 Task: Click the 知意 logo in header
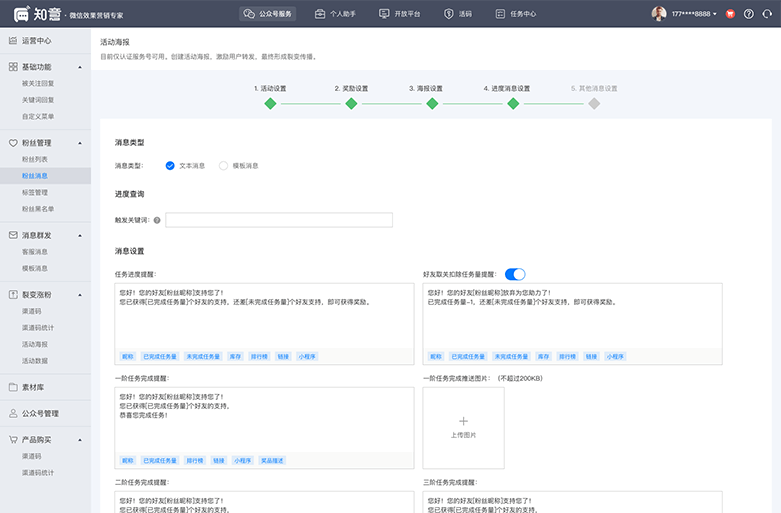tap(37, 14)
